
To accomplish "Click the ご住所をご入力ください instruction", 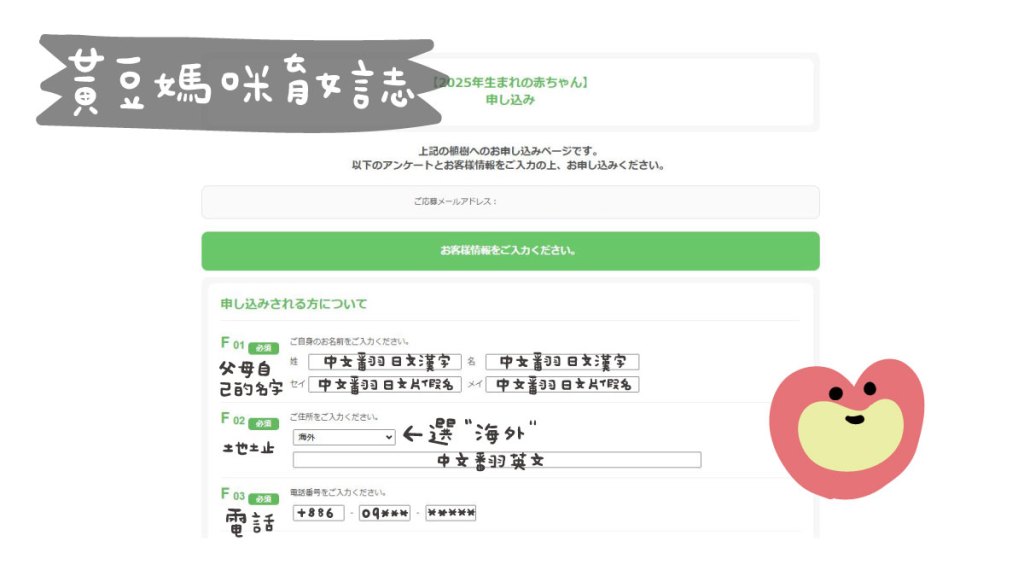I will coord(334,416).
